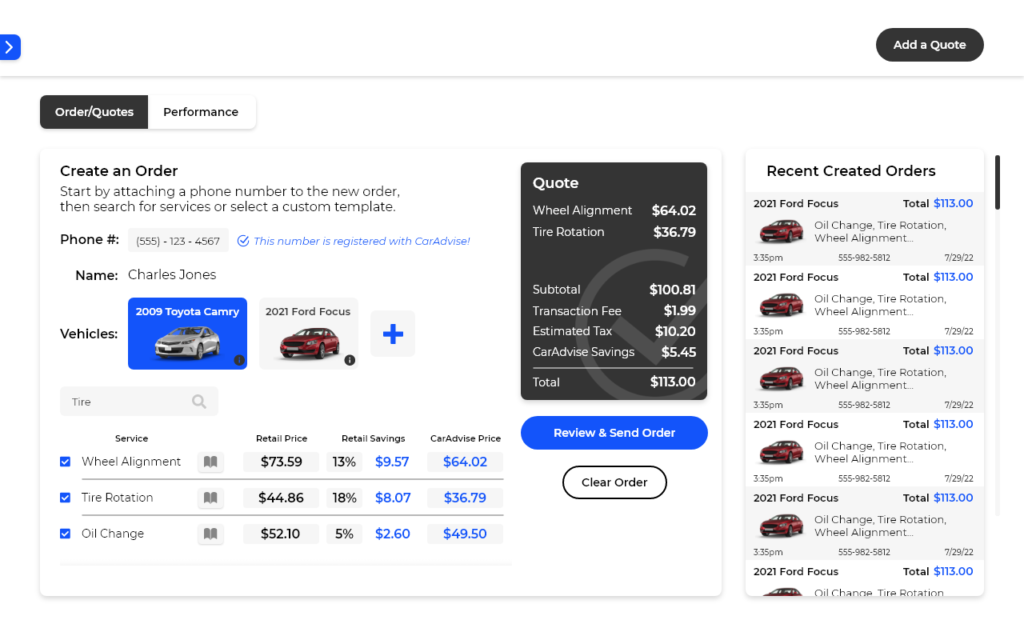This screenshot has height=640, width=1024.
Task: Click the Service column header
Action: (131, 438)
